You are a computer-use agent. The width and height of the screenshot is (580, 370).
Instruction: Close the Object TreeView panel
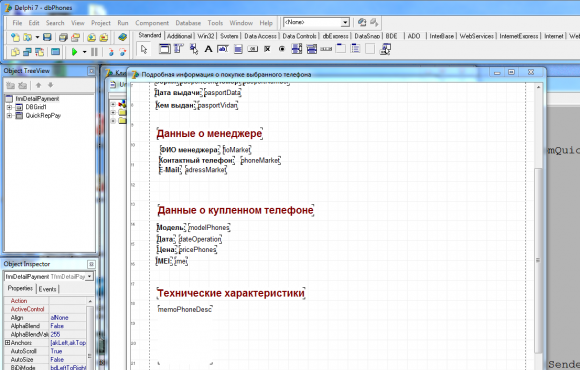[91, 71]
